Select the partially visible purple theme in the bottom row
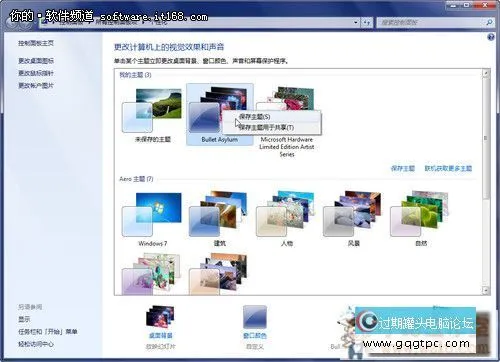 (152, 275)
